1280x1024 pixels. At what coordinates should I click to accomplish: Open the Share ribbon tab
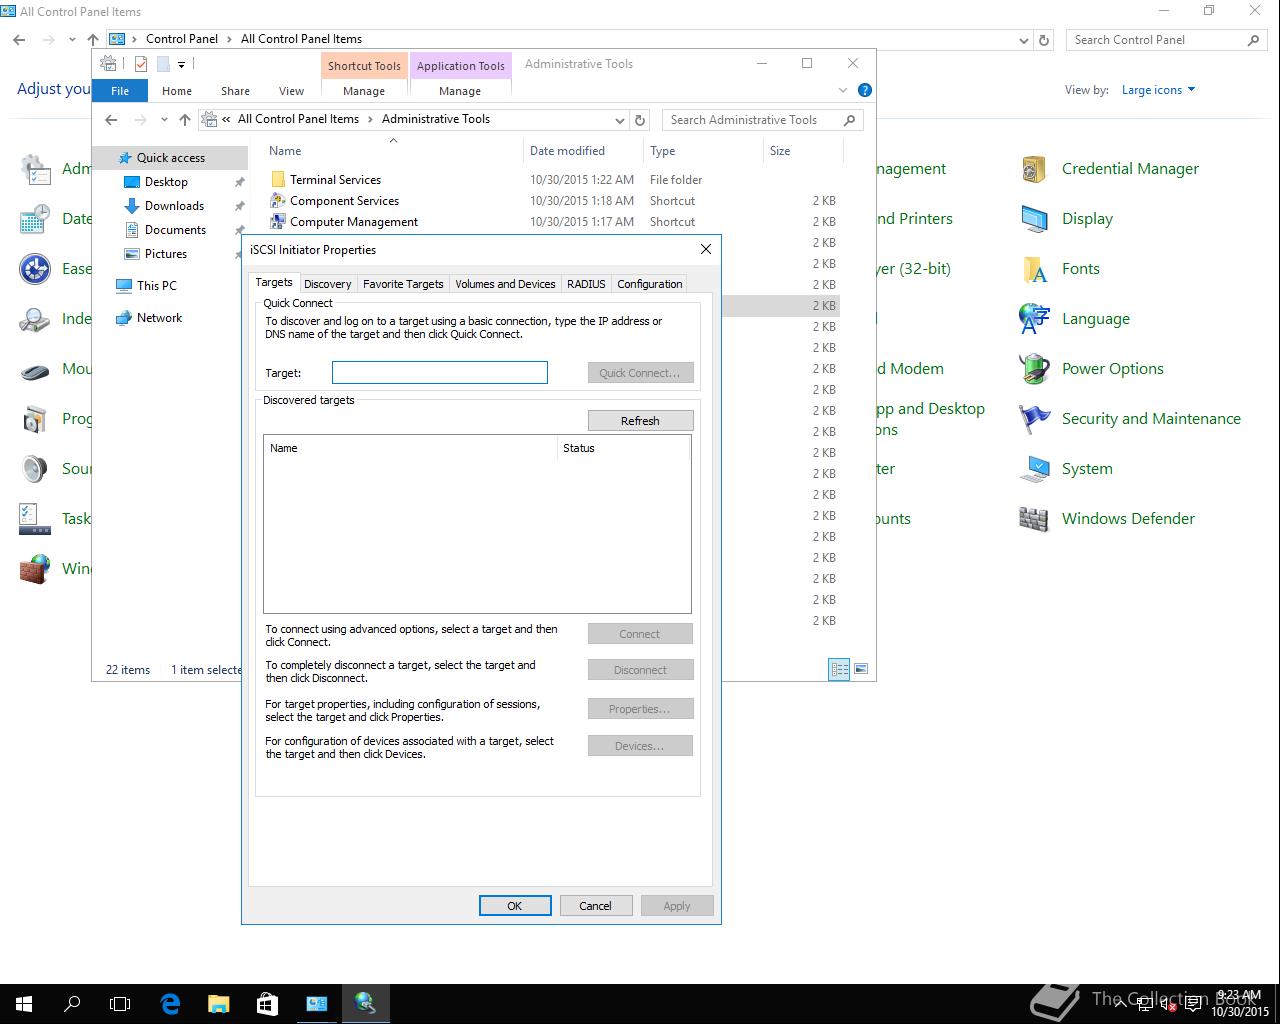point(235,91)
